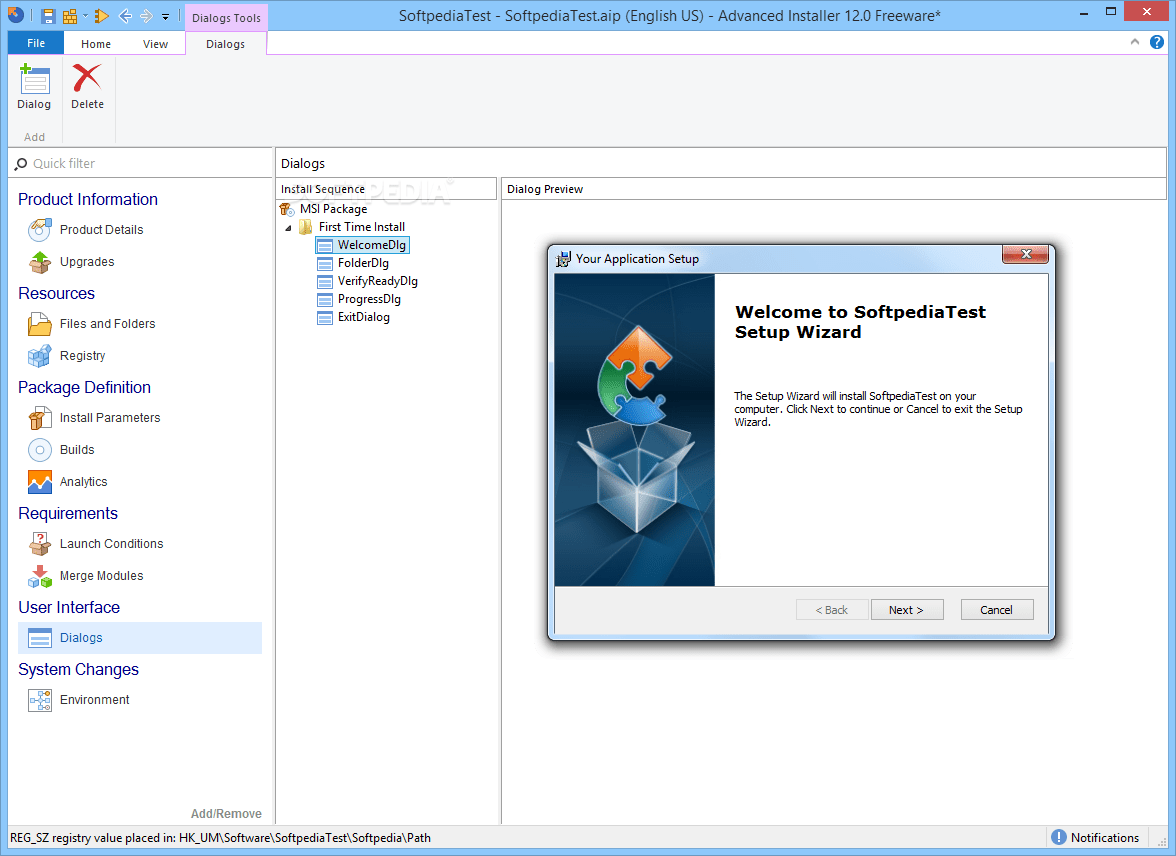Open the File menu

(35, 43)
